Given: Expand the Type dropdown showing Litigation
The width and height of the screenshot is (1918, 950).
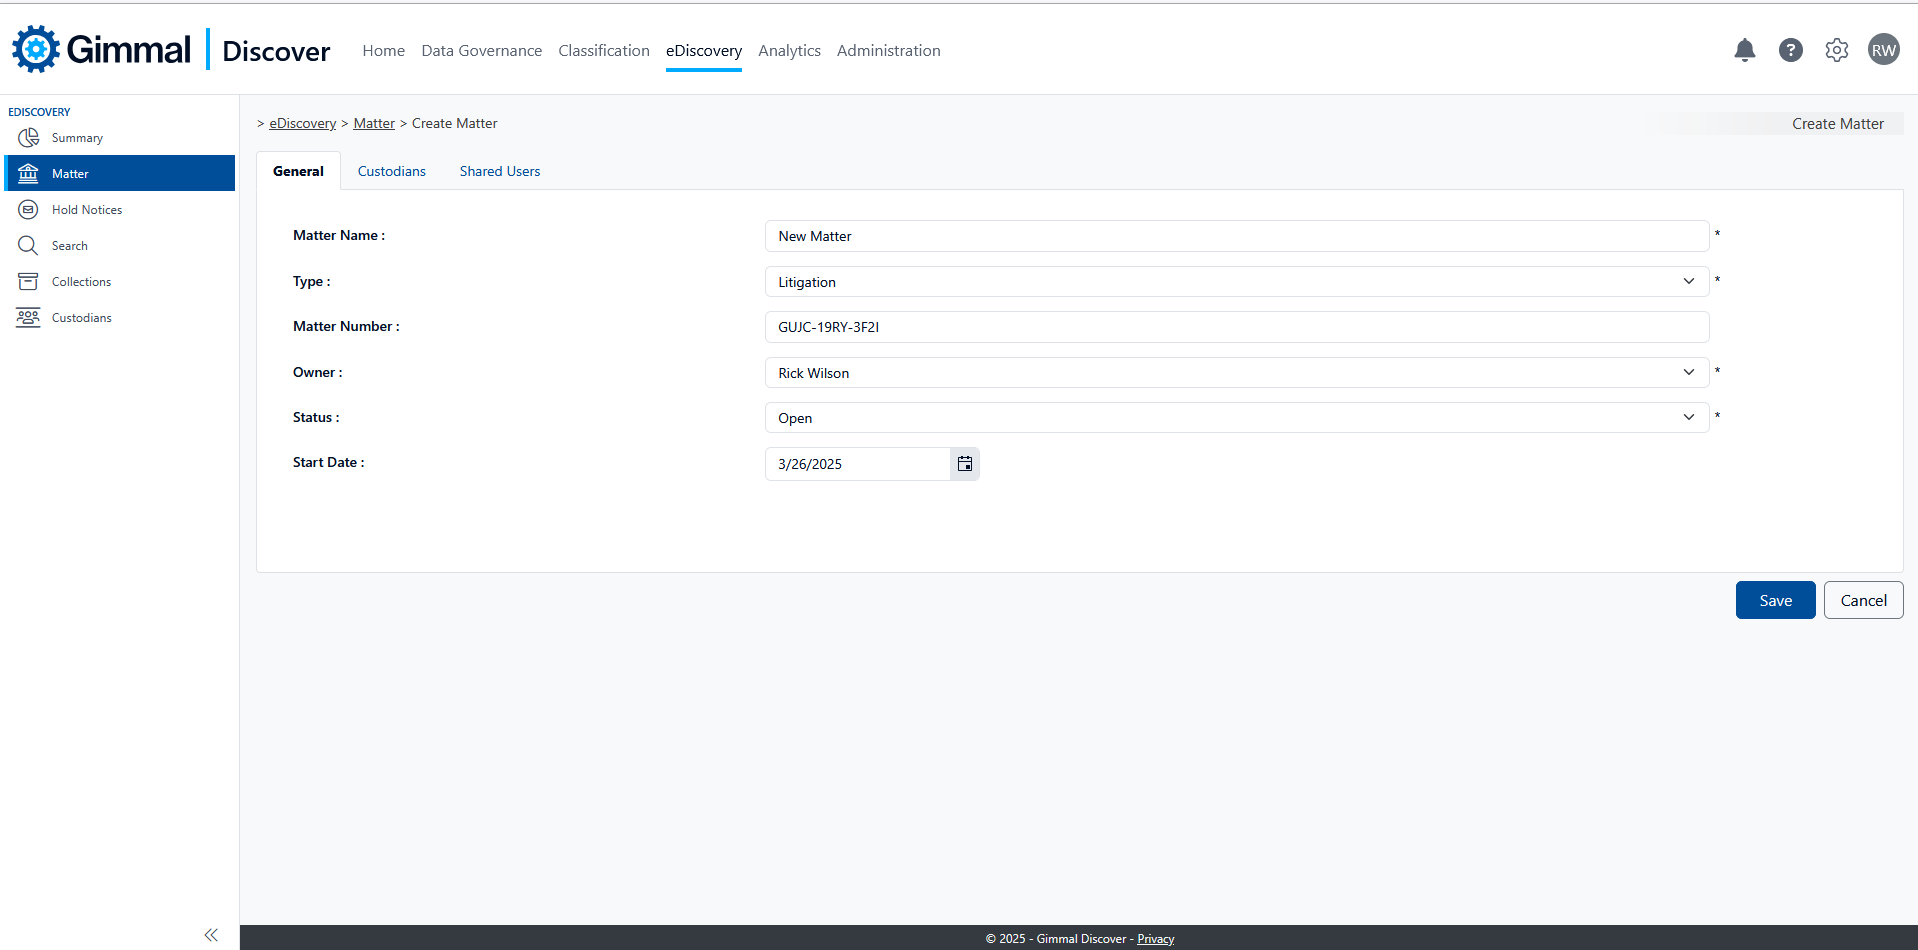Looking at the screenshot, I should coord(1236,282).
